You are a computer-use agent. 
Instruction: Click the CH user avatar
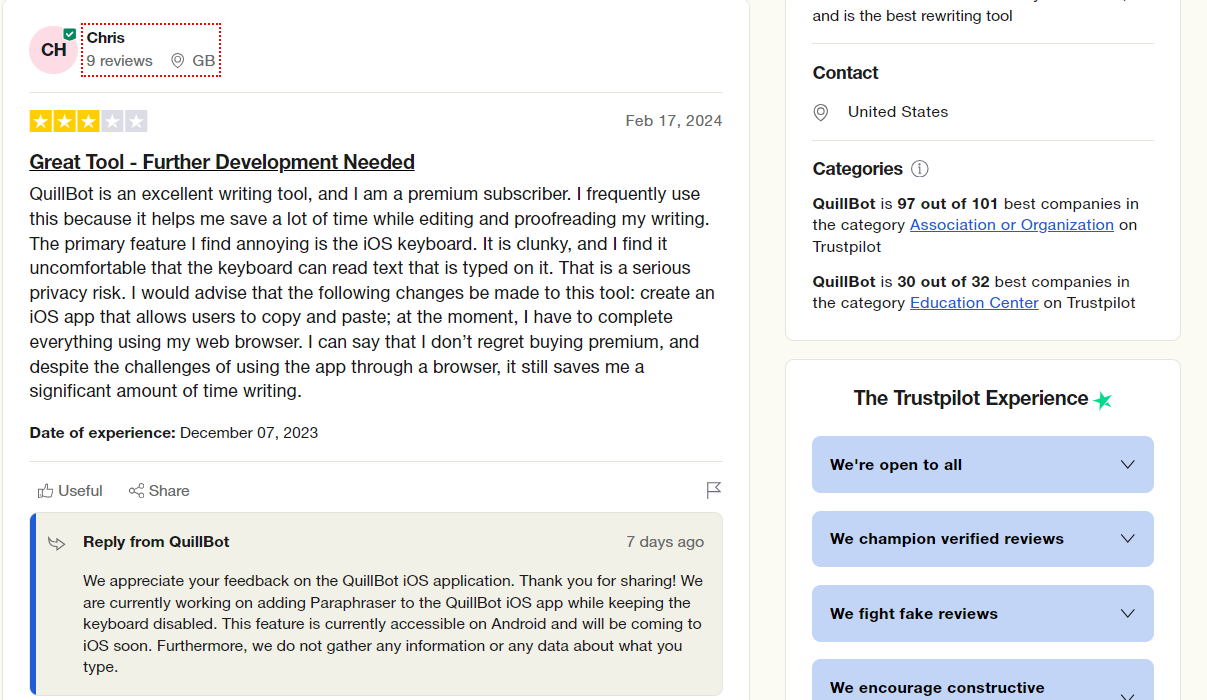click(x=53, y=50)
